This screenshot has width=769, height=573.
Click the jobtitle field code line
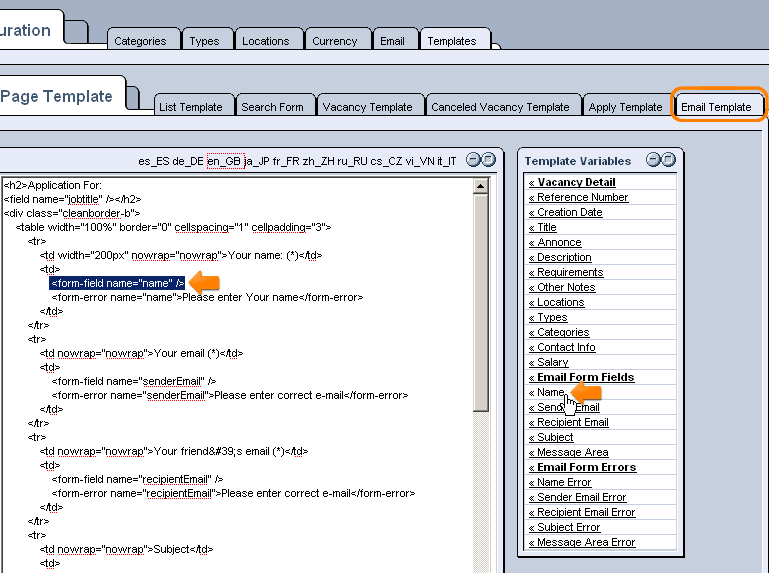72,199
